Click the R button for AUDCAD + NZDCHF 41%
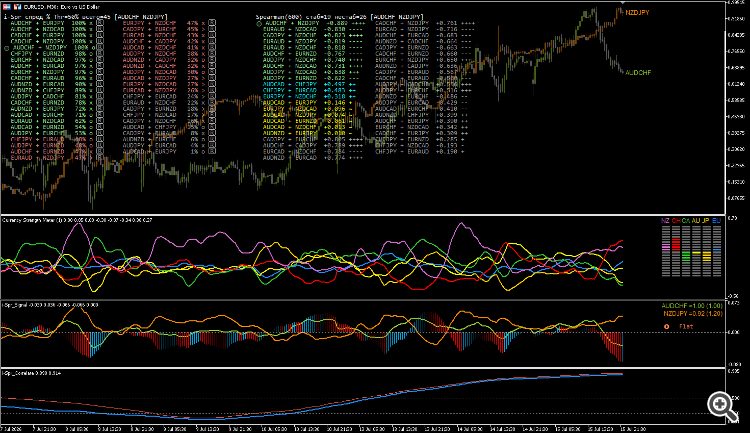This screenshot has width=750, height=433. click(212, 47)
